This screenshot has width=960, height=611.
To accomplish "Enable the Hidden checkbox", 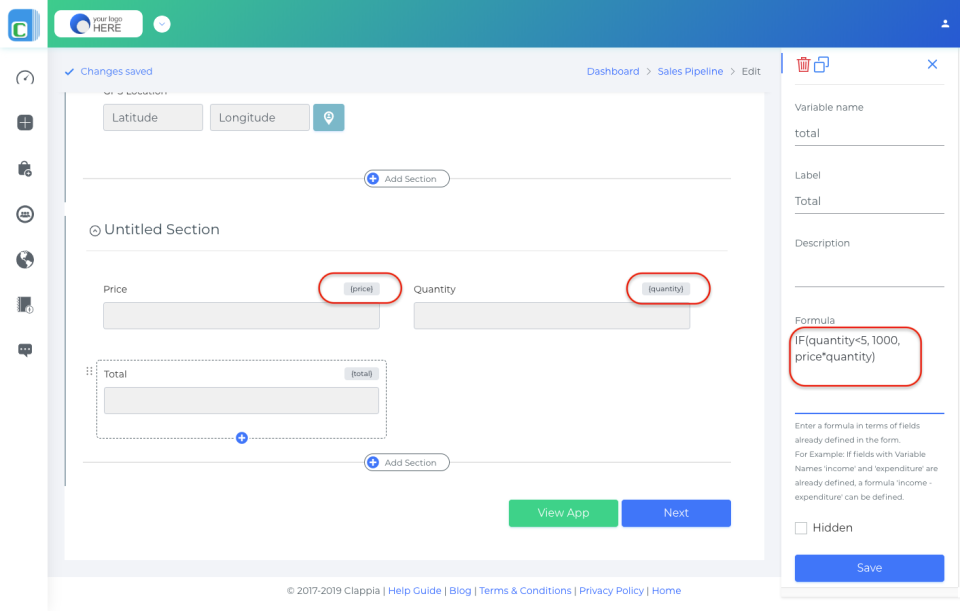I will click(x=800, y=527).
